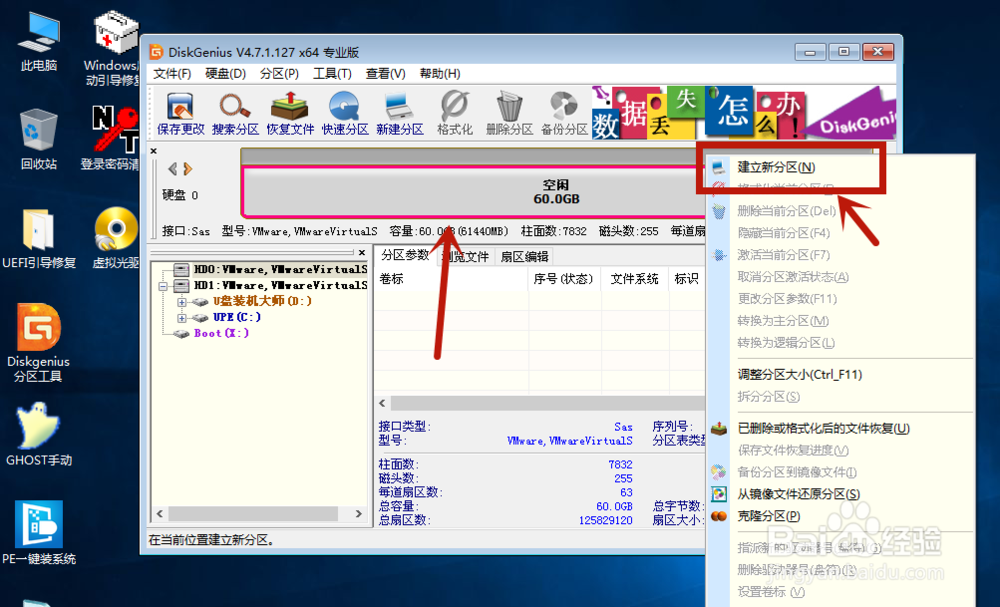
Task: Click the Backup Partition (备份分区) toolbar icon
Action: (x=564, y=113)
